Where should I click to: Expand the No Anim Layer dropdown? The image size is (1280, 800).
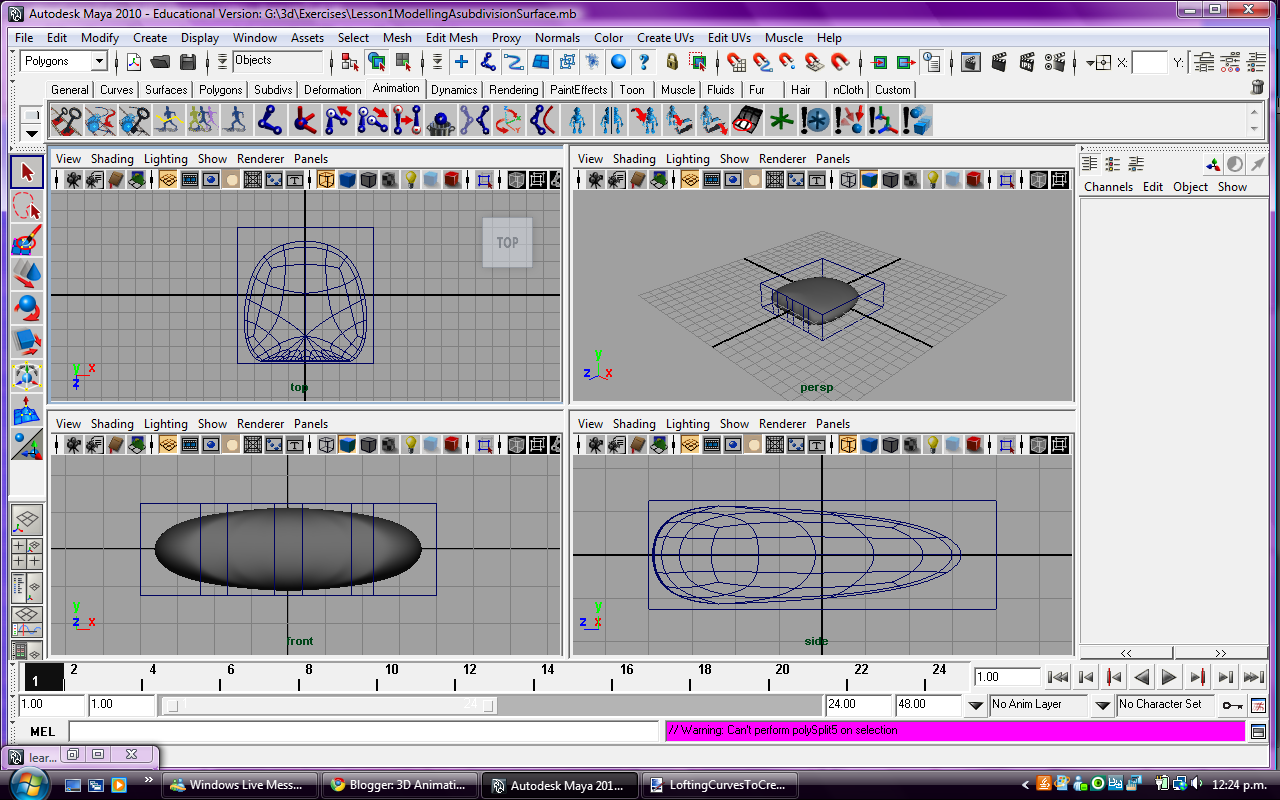pyautogui.click(x=1105, y=705)
